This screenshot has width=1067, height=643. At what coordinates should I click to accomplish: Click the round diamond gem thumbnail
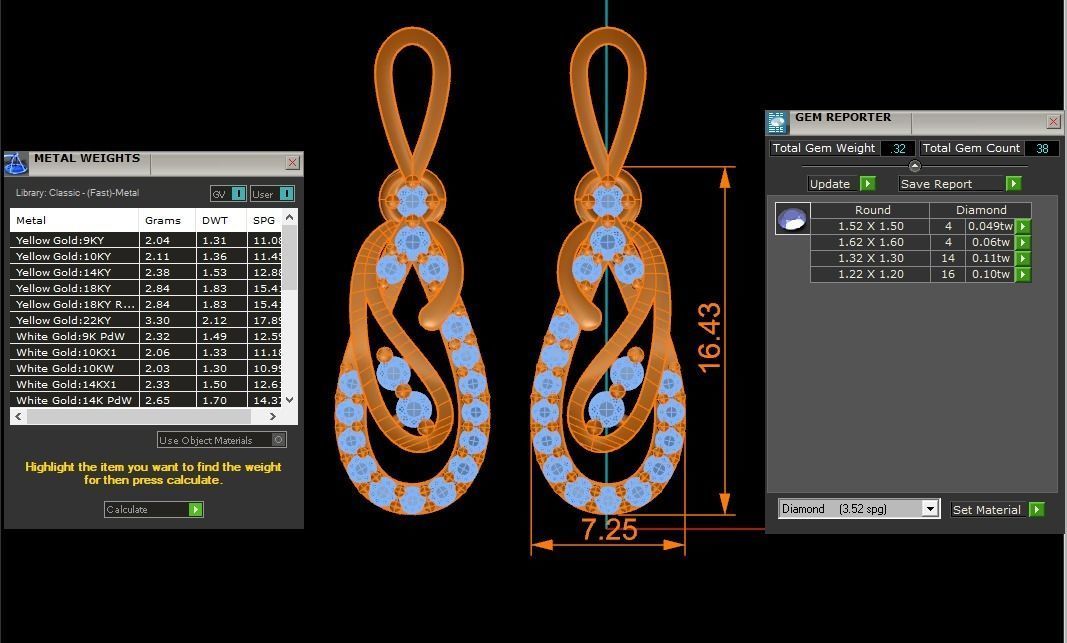pos(792,218)
